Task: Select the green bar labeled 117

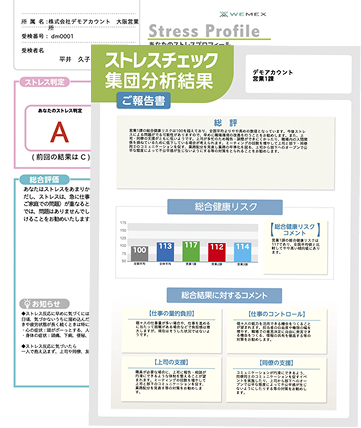Action: 191,251
